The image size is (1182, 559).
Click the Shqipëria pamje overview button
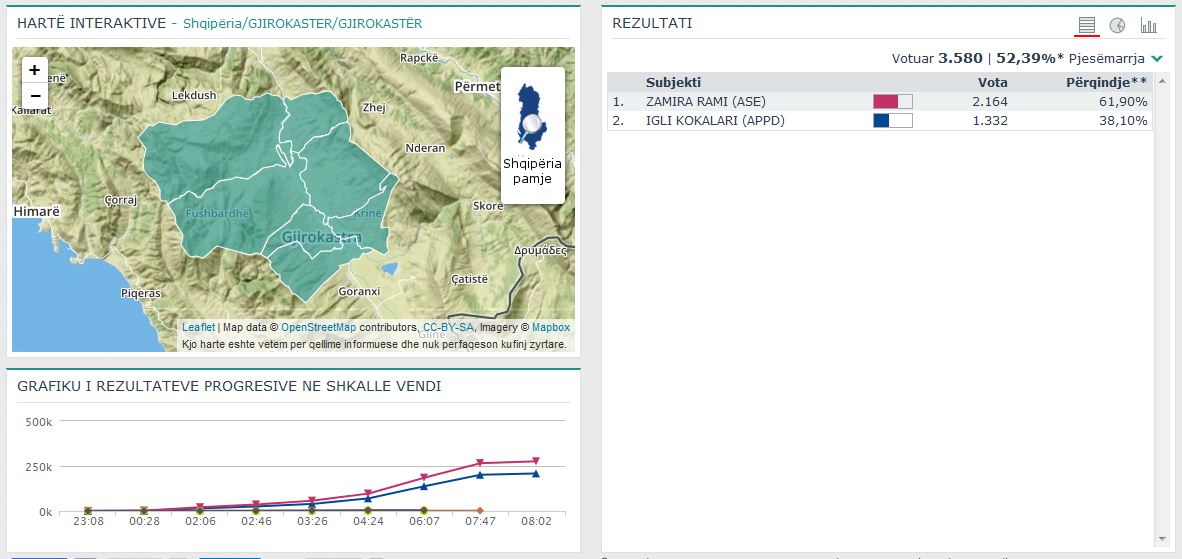pyautogui.click(x=532, y=171)
